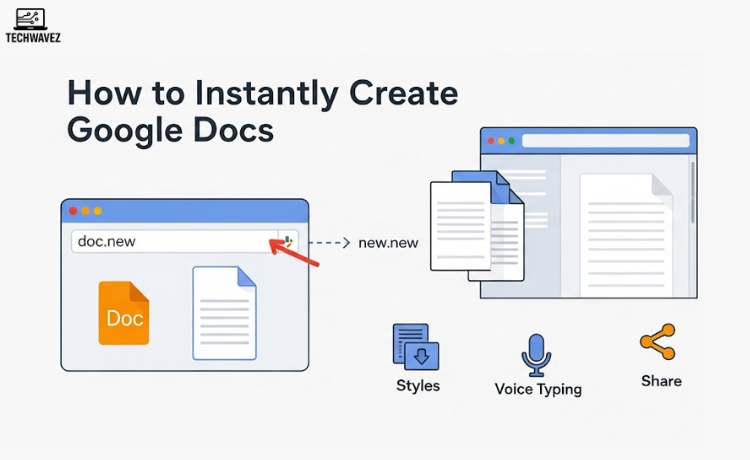Click the Styles icon

pos(415,347)
